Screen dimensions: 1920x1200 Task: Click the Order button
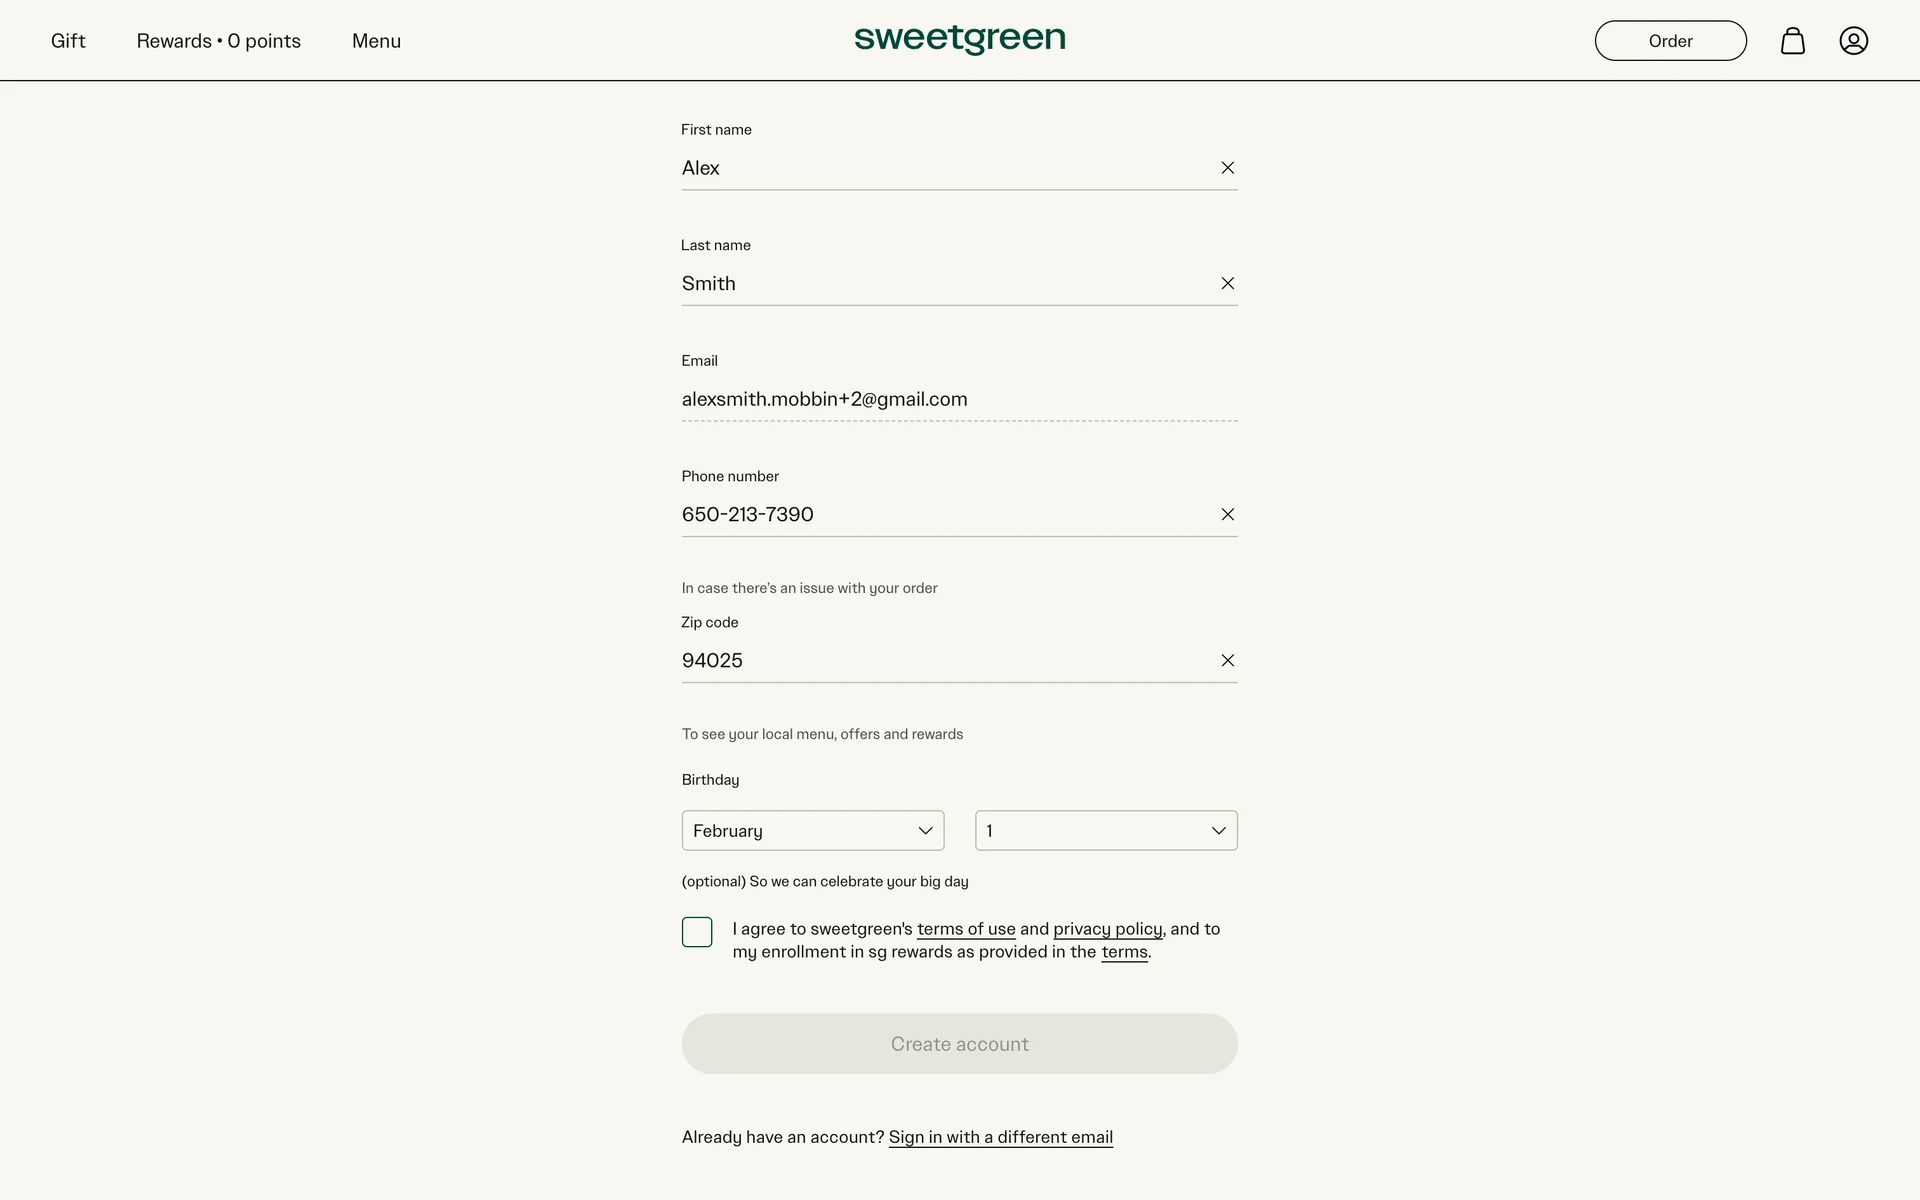(x=1670, y=41)
